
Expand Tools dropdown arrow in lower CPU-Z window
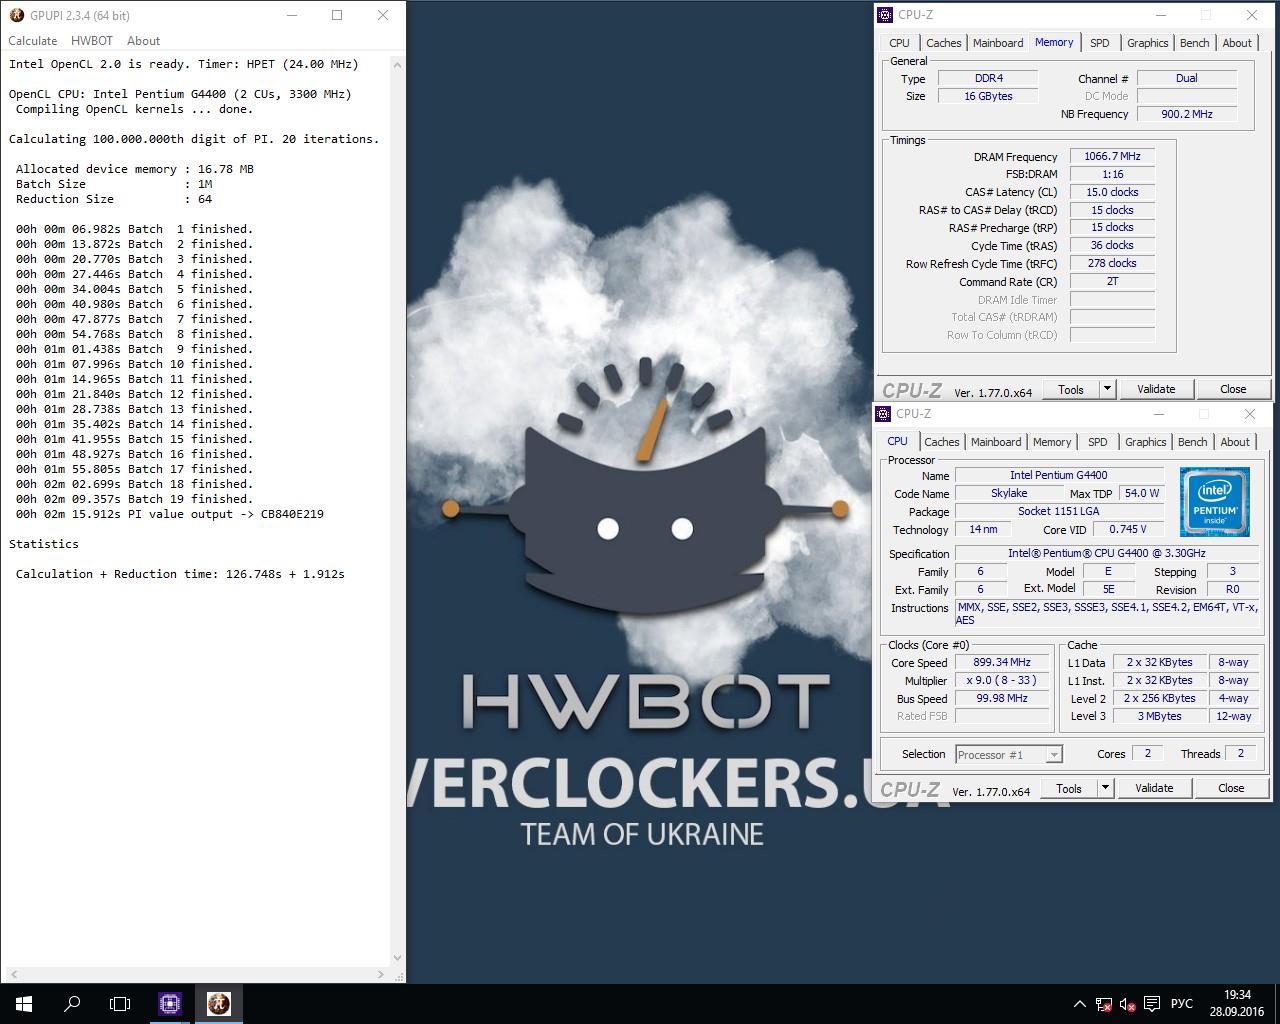(x=1105, y=788)
